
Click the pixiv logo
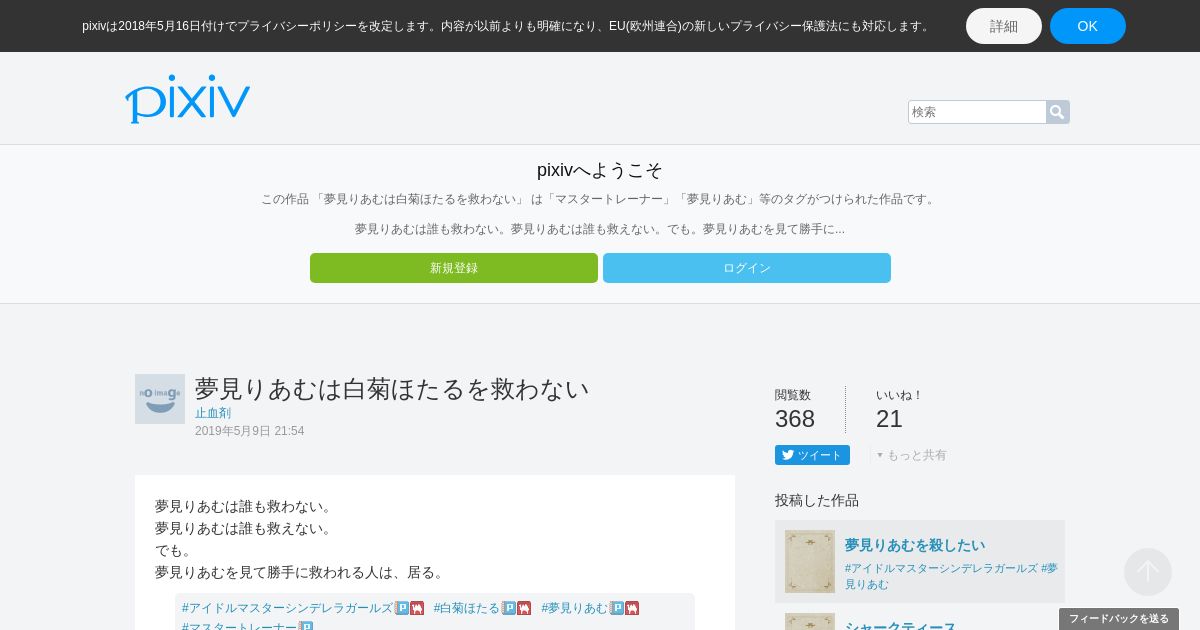187,98
